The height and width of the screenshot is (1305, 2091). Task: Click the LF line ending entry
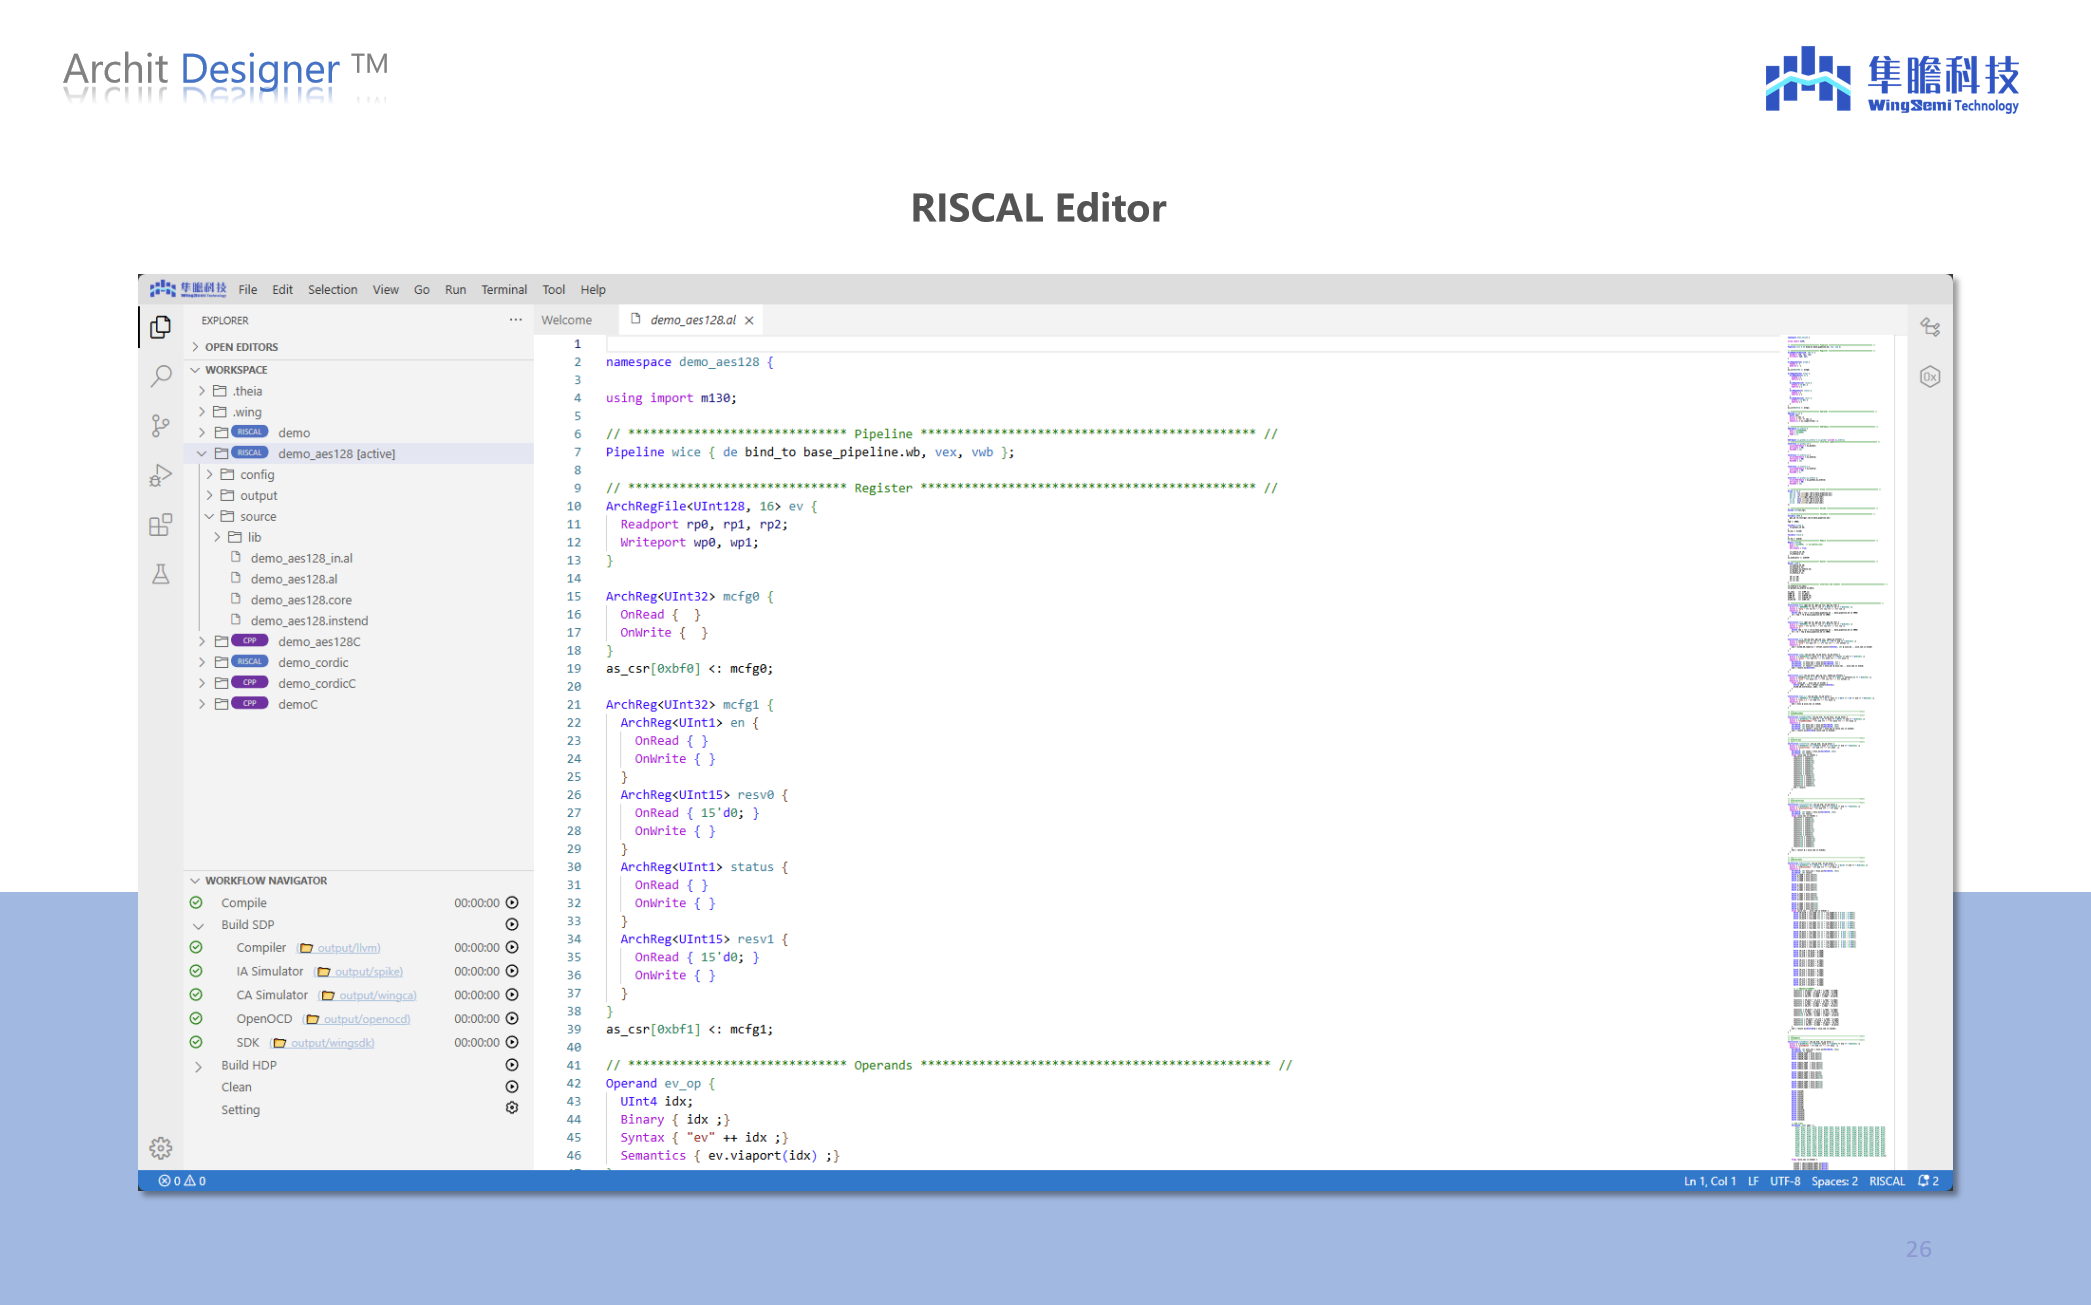tap(1753, 1181)
